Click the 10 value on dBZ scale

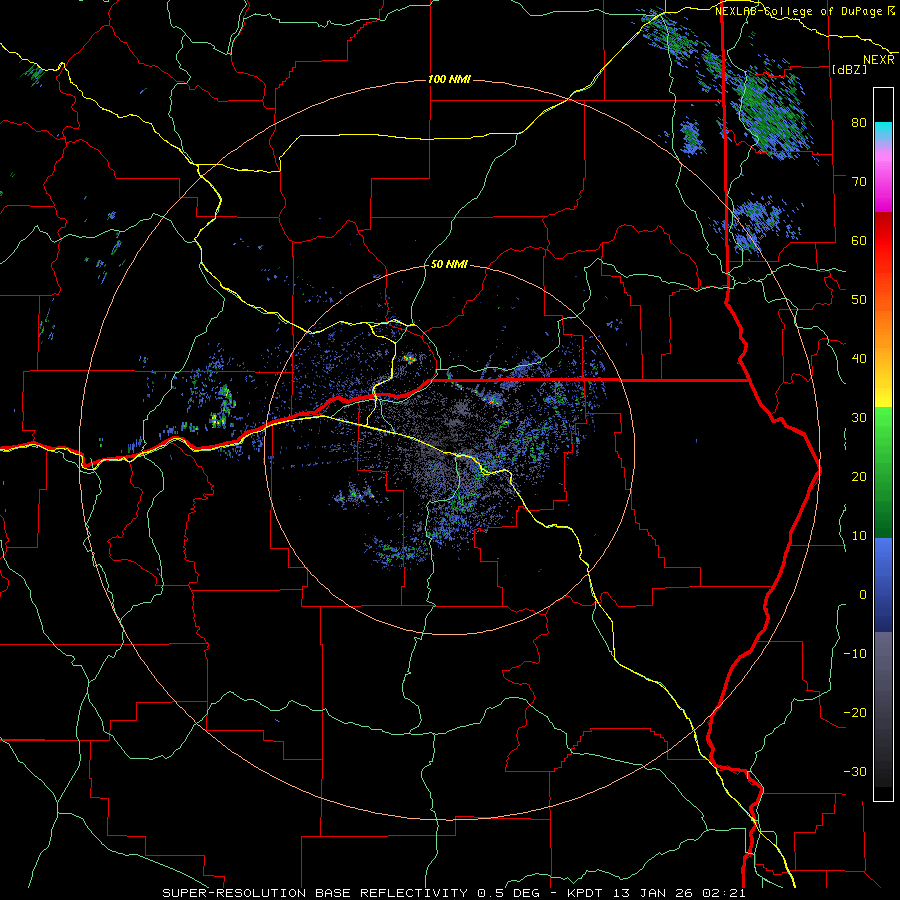click(x=859, y=536)
